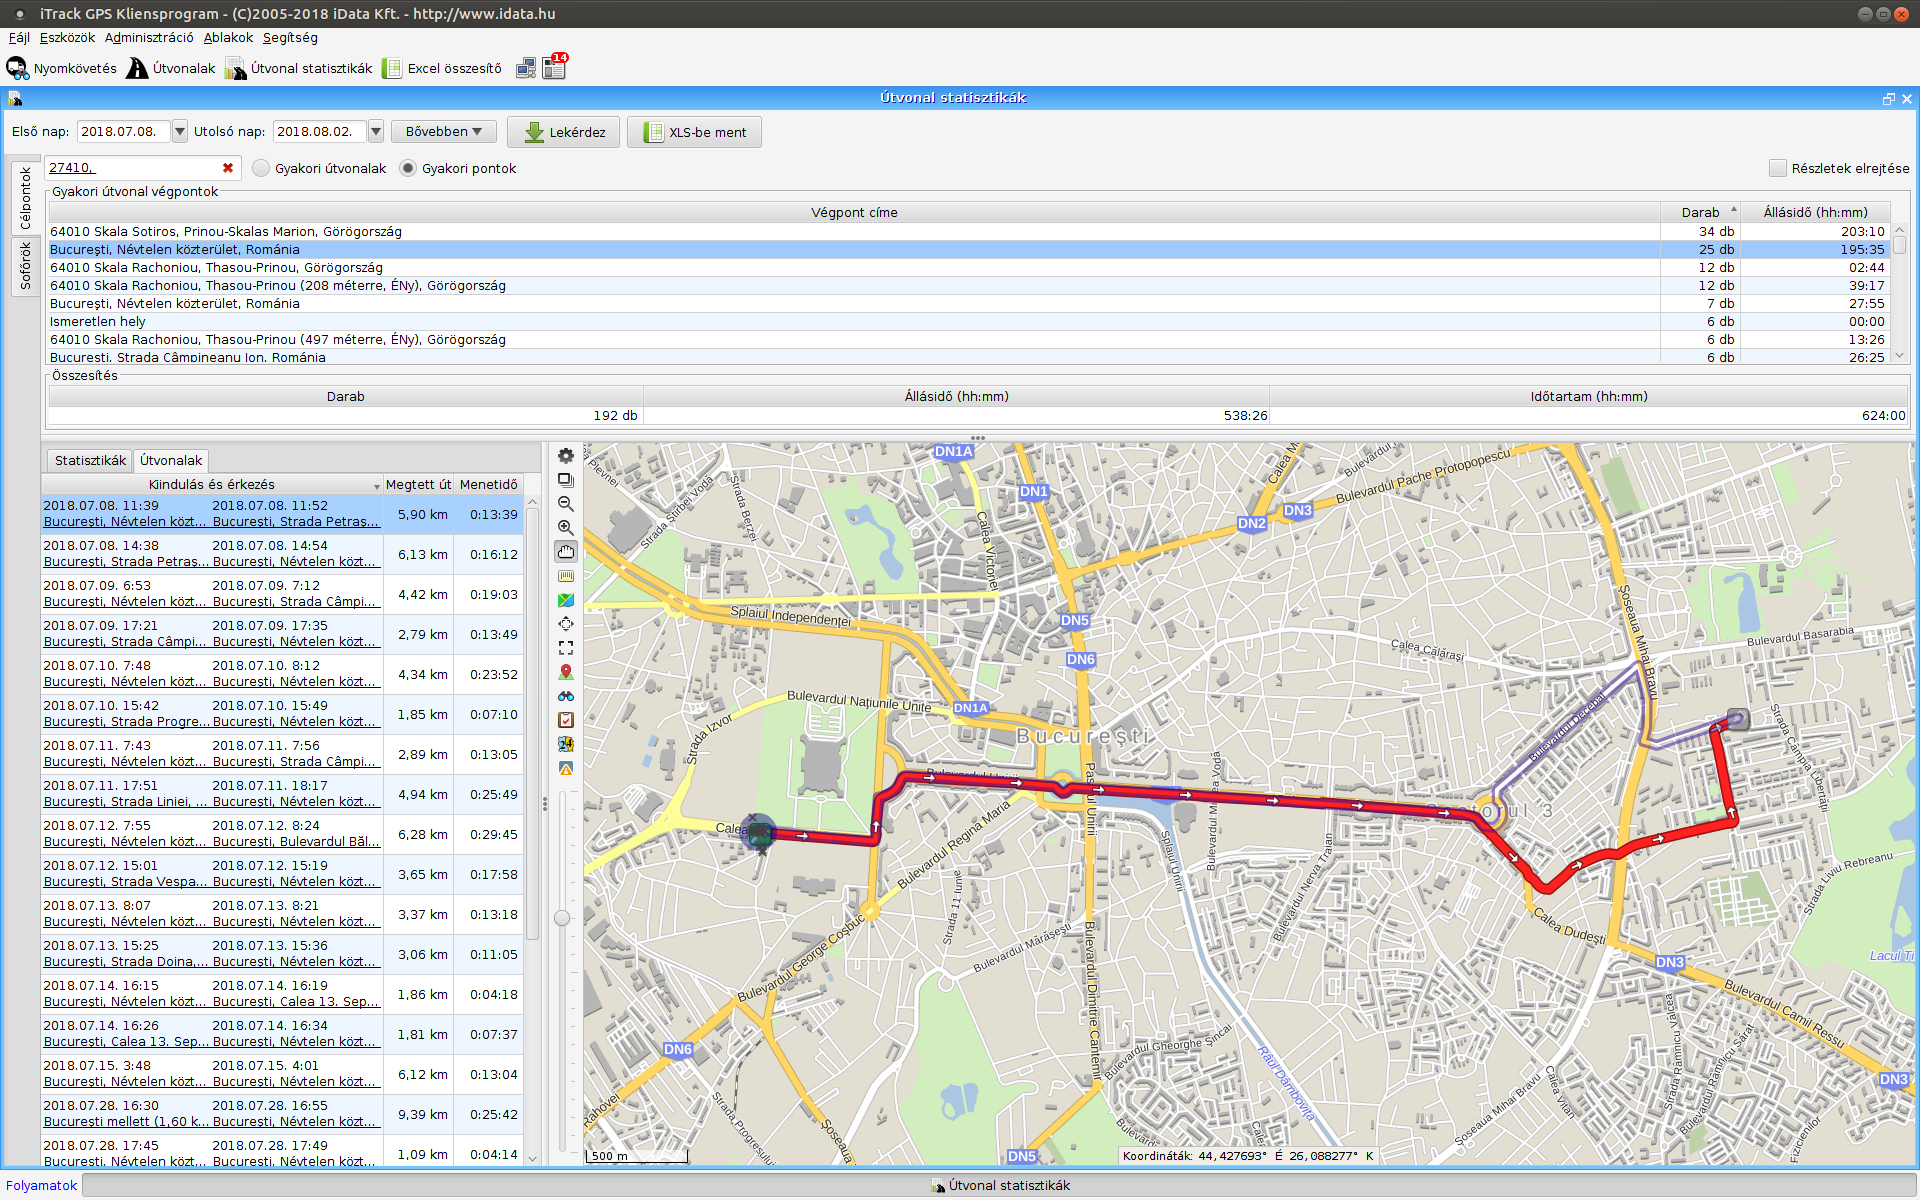Open the Első nap date dropdown
Screen dimensions: 1920x1200
180,131
